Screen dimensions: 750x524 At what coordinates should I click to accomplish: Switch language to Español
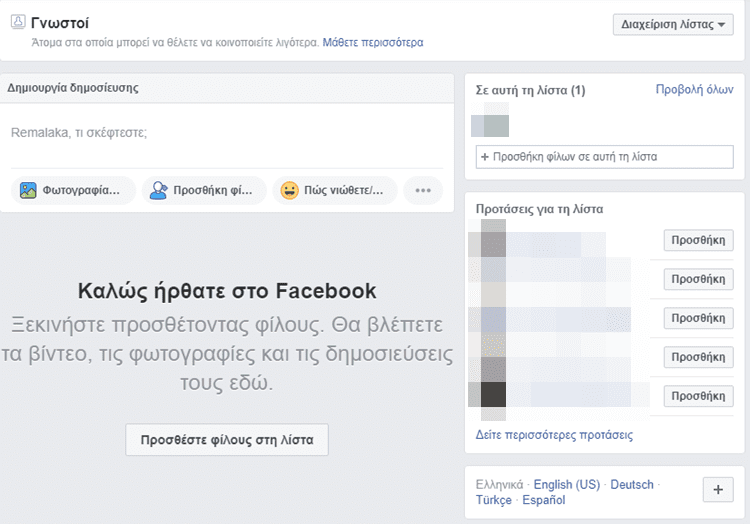click(544, 500)
